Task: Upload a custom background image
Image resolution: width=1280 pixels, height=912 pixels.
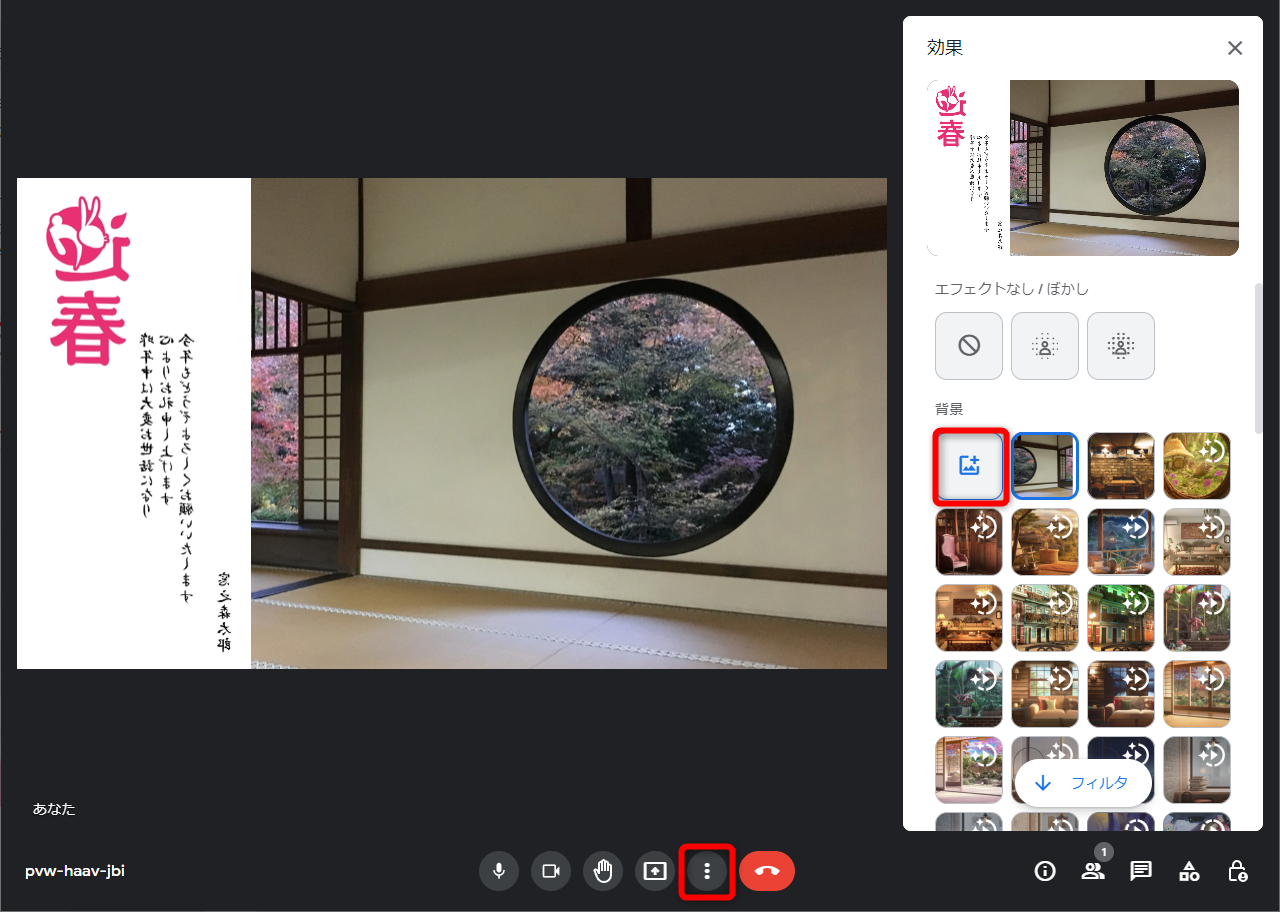Action: 969,466
